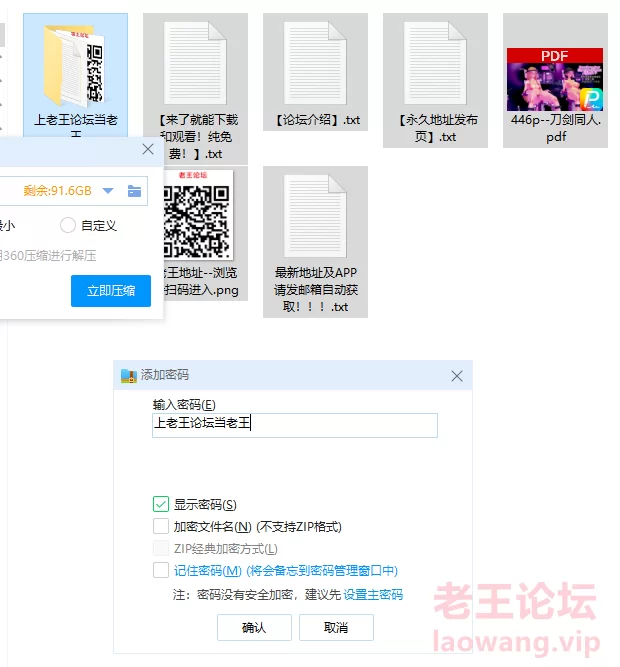Uncheck the 显示密码 checkbox

coord(161,504)
